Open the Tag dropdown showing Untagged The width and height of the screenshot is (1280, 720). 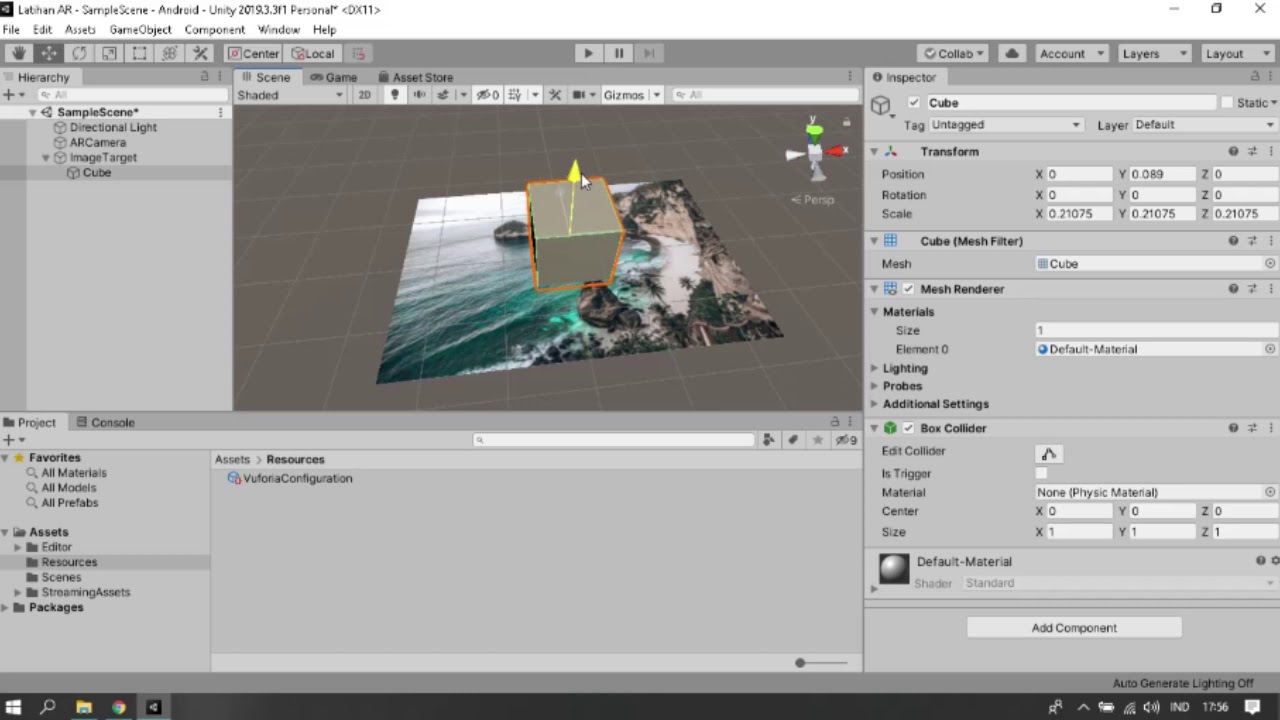(x=1005, y=125)
